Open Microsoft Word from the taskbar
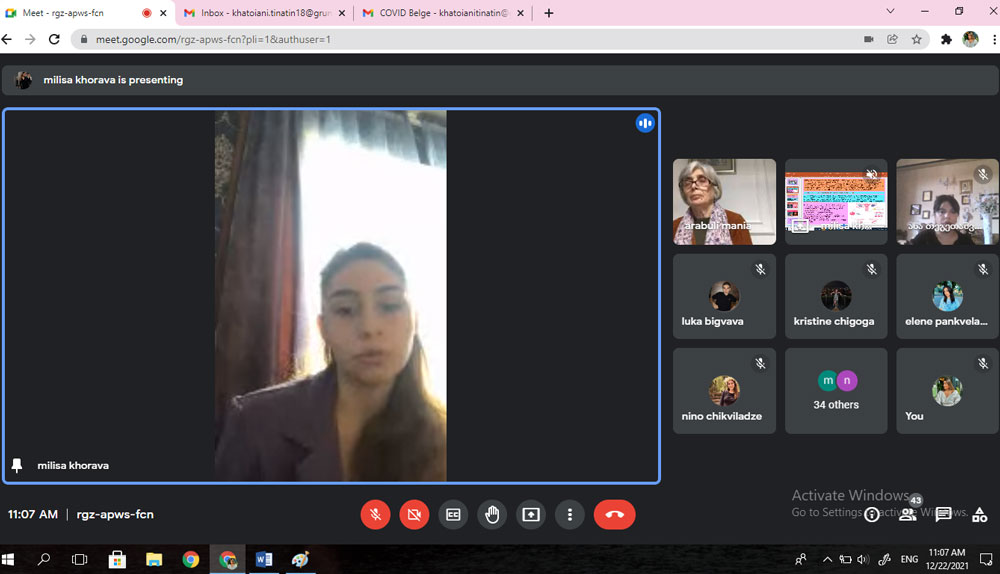 pos(264,559)
